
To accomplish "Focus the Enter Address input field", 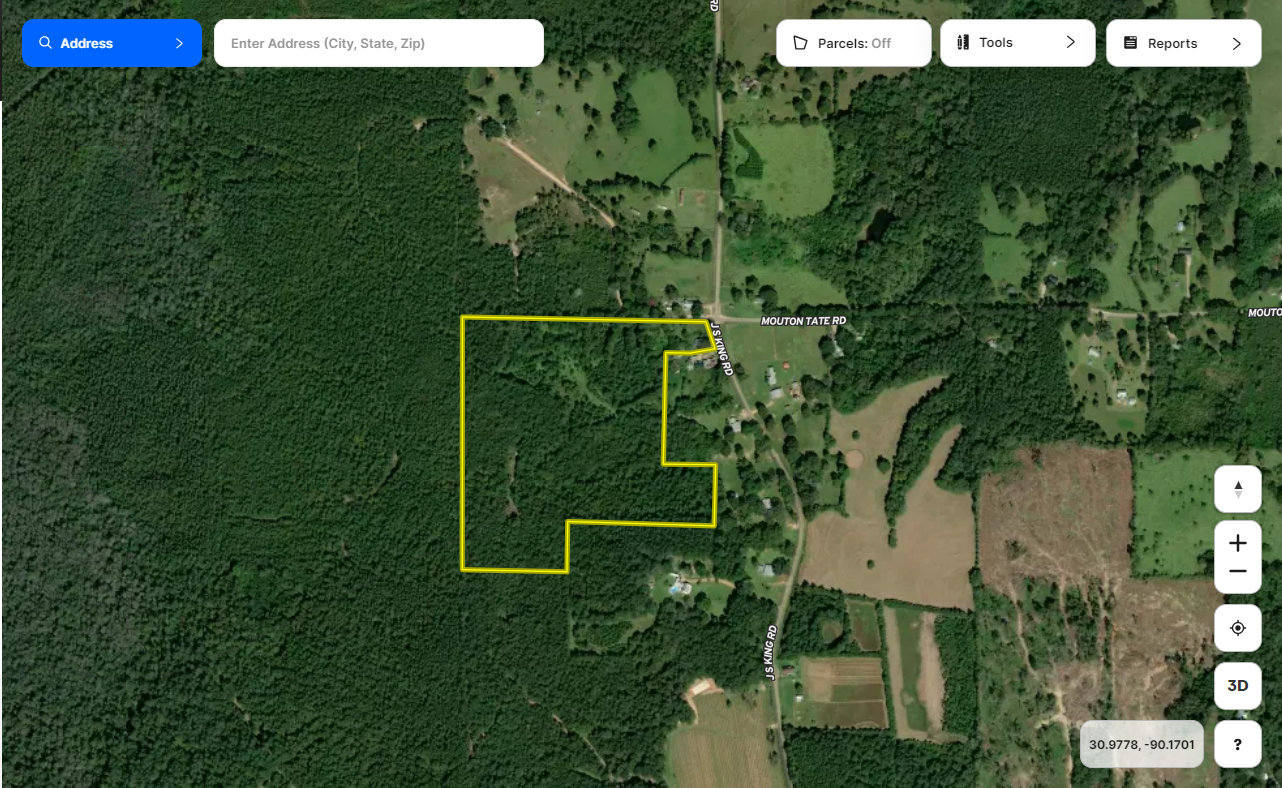I will (379, 43).
